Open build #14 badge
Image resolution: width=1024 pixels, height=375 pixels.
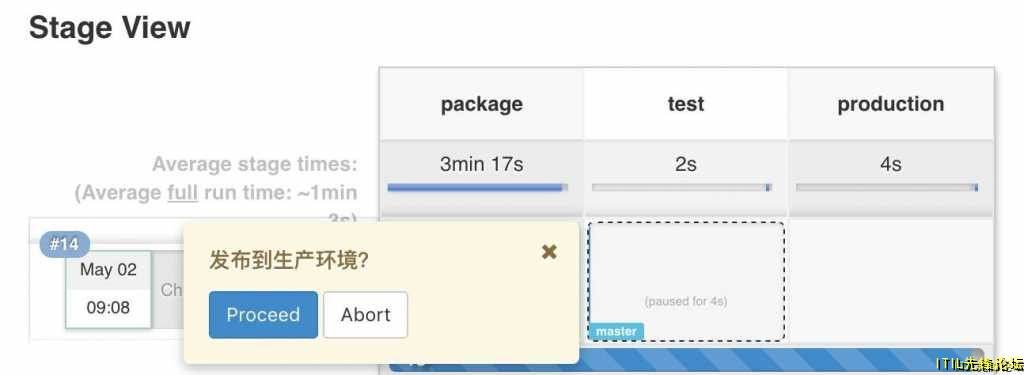point(65,245)
